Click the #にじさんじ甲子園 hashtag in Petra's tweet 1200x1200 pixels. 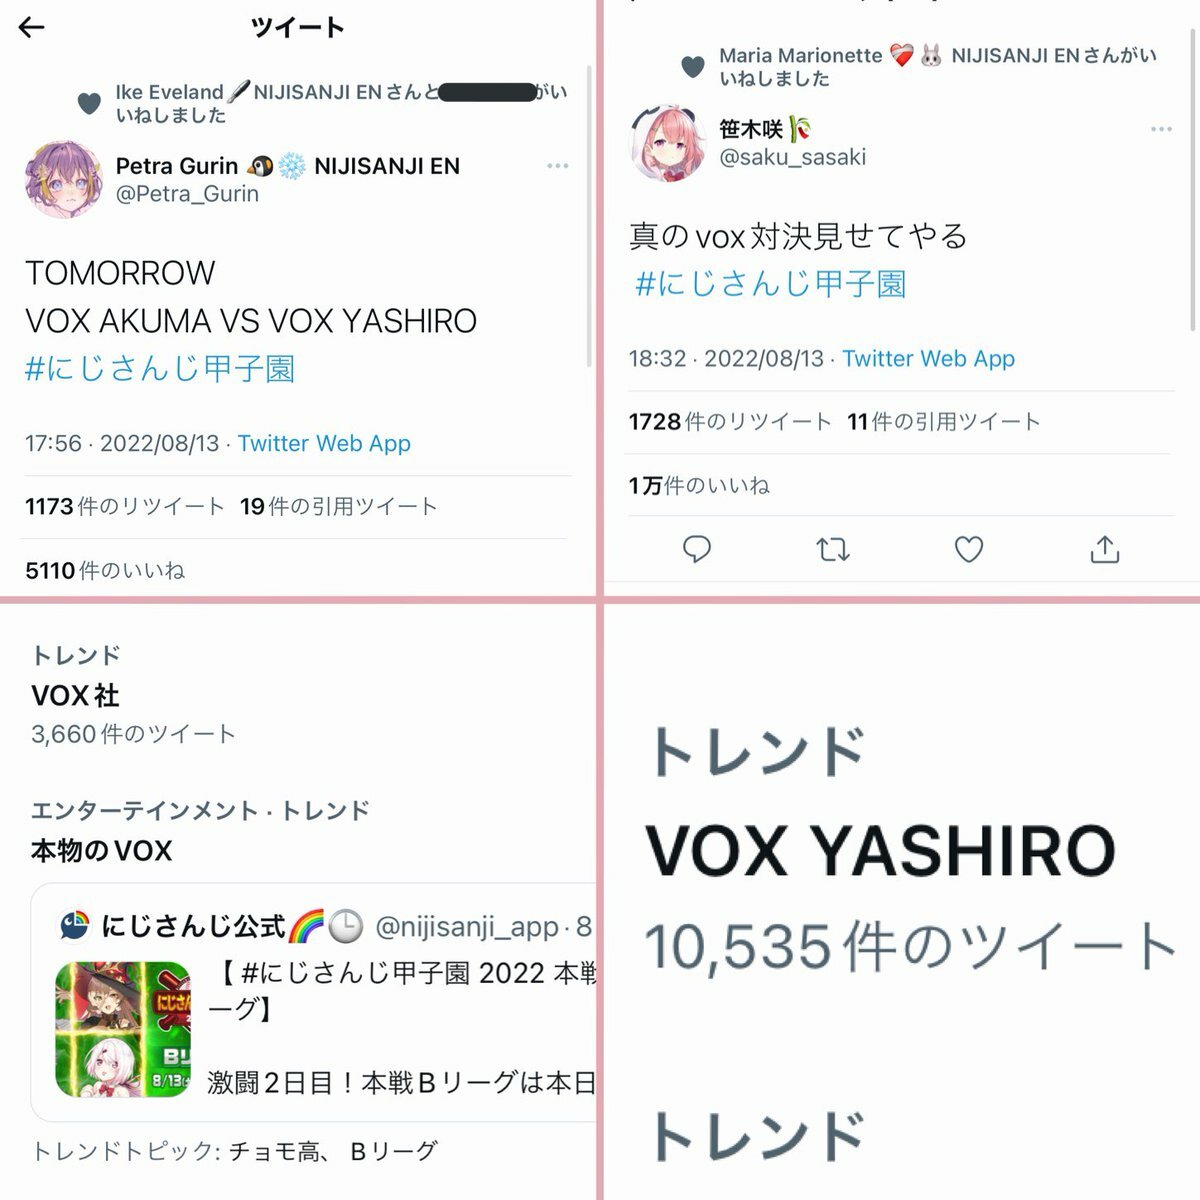[160, 369]
